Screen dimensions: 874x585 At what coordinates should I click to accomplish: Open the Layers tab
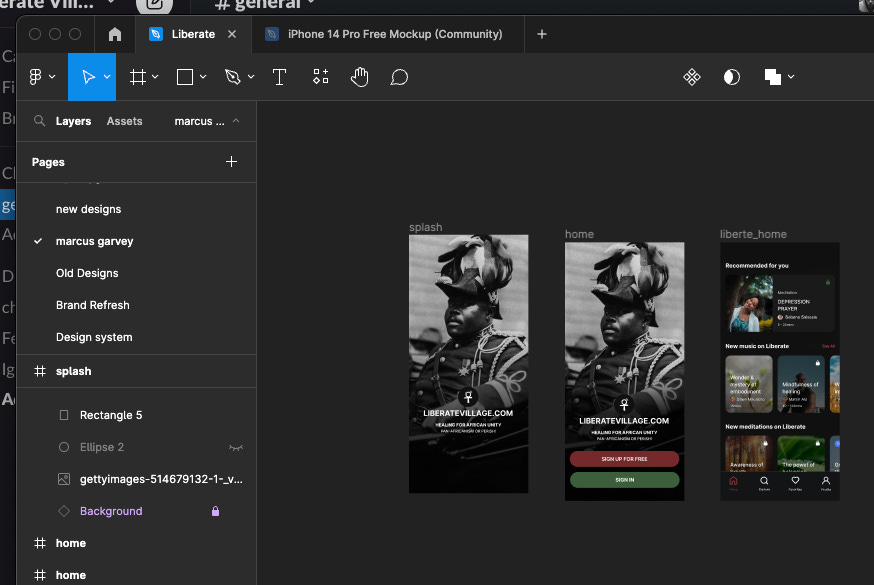tap(73, 121)
